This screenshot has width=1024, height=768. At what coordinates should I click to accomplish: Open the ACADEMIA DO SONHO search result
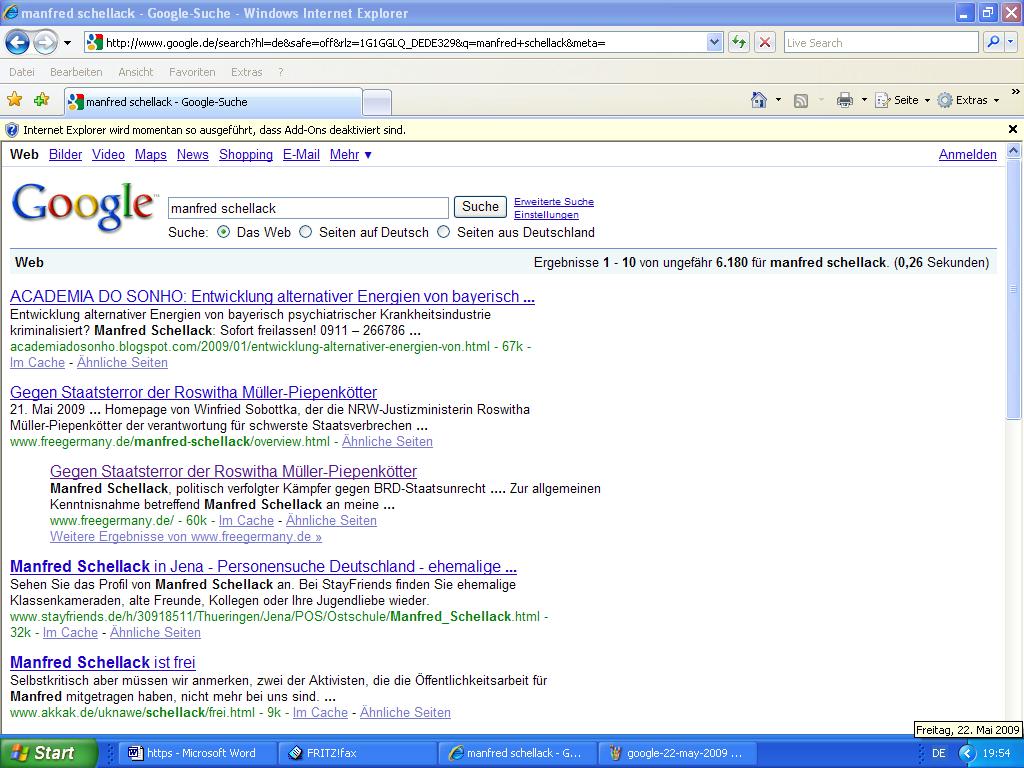(x=272, y=296)
